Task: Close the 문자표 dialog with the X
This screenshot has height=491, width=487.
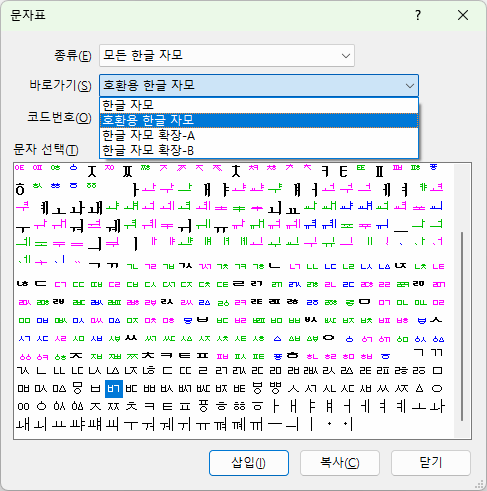Action: tap(463, 15)
